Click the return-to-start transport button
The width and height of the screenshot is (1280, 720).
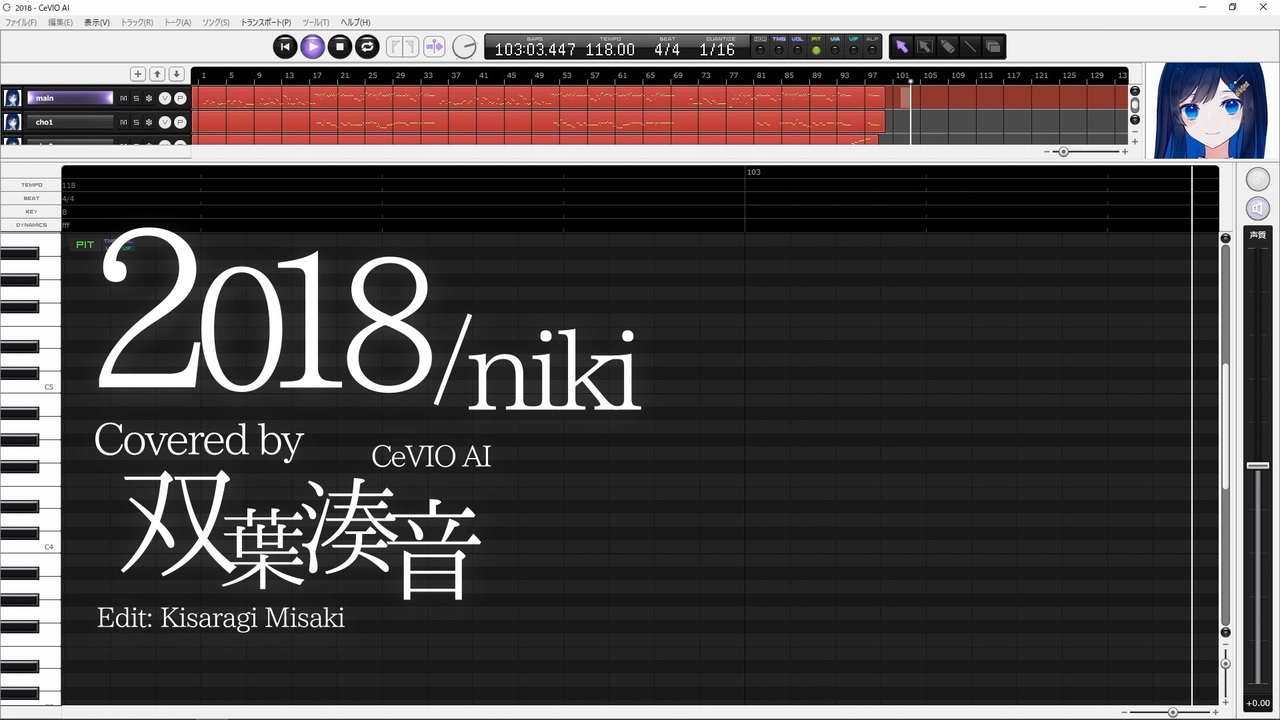point(285,46)
